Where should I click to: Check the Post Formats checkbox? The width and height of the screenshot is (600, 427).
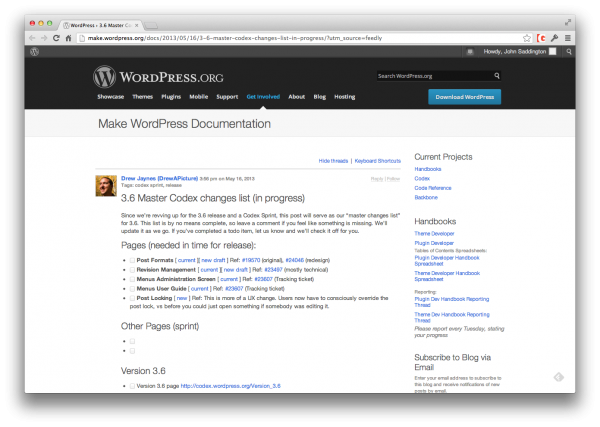[x=132, y=260]
